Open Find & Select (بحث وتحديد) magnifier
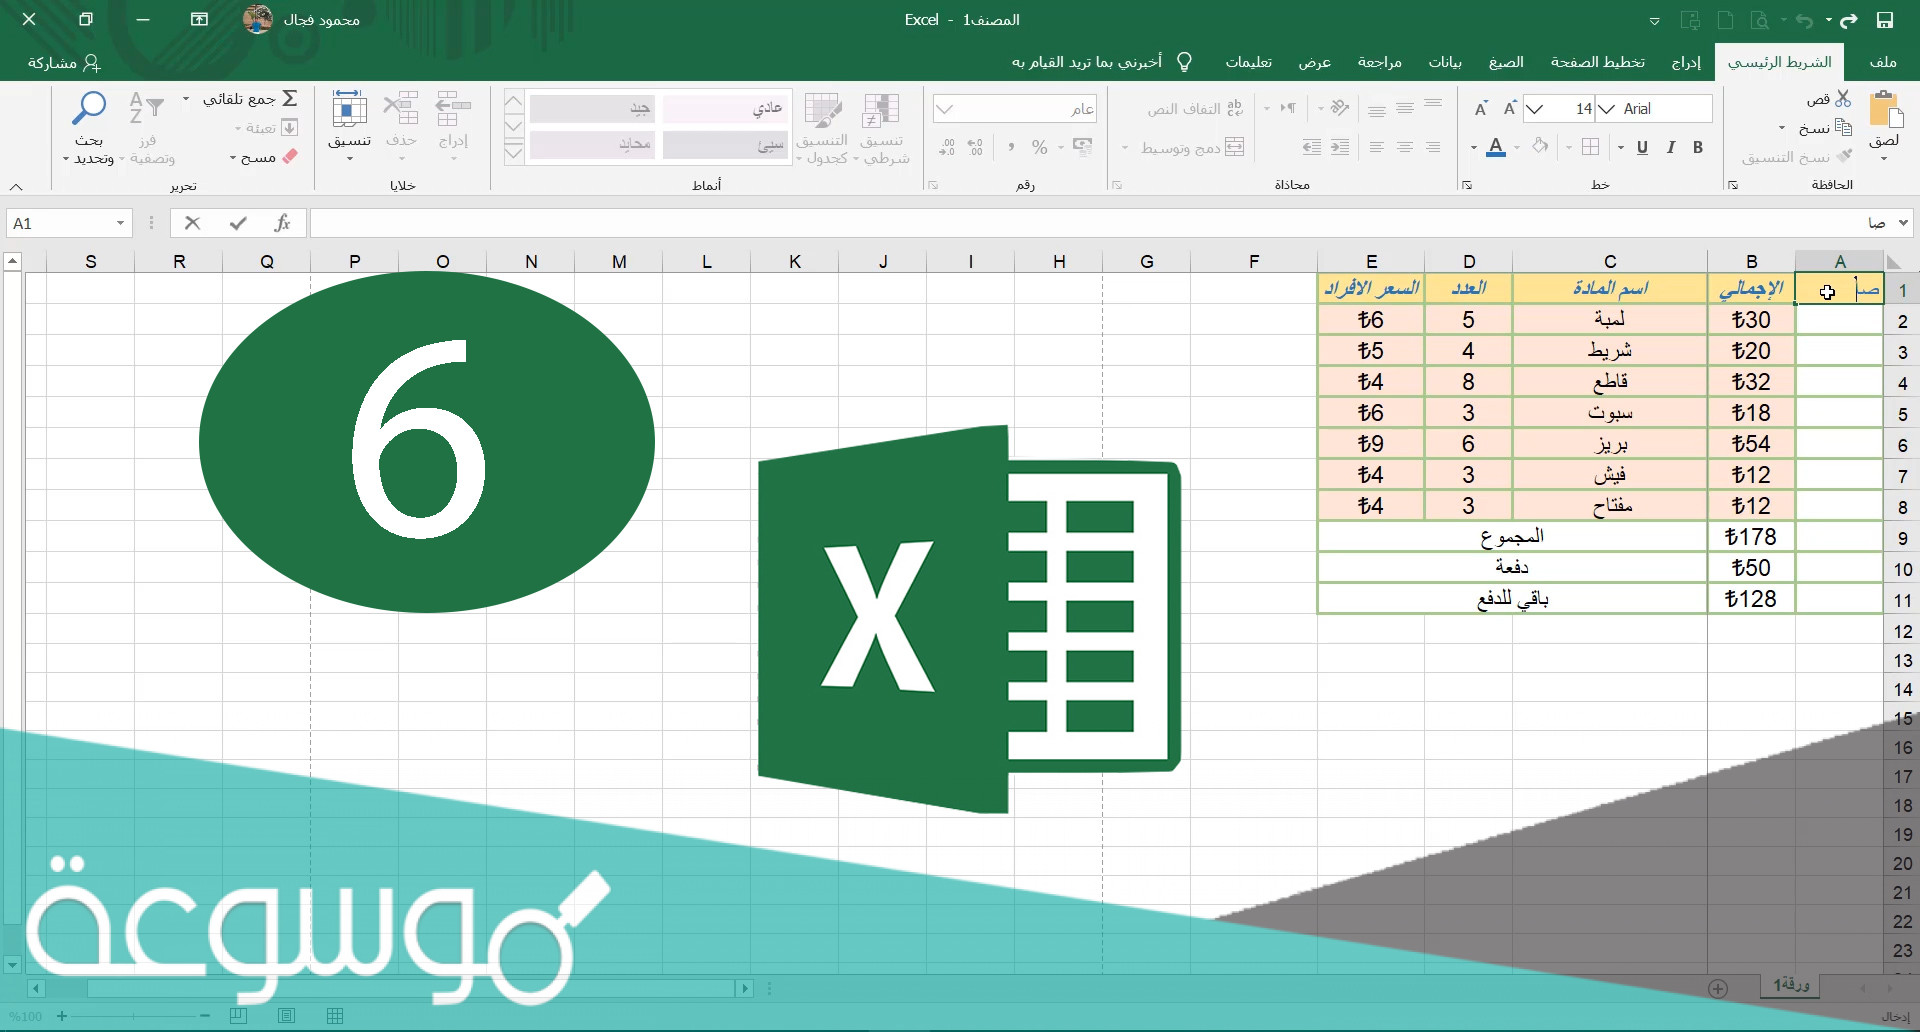1920x1032 pixels. pos(90,110)
